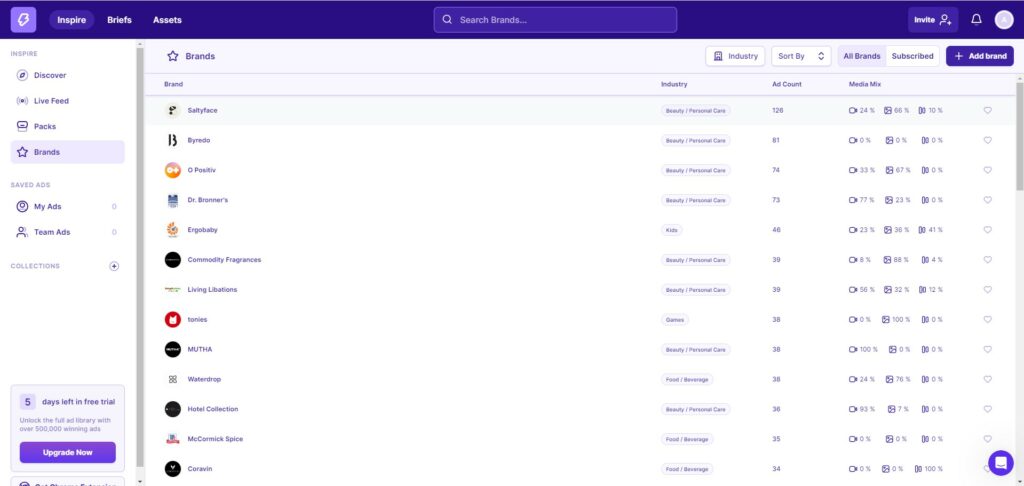Click the Upgrade Now button
Screen dimensions: 1024x486
(x=67, y=452)
